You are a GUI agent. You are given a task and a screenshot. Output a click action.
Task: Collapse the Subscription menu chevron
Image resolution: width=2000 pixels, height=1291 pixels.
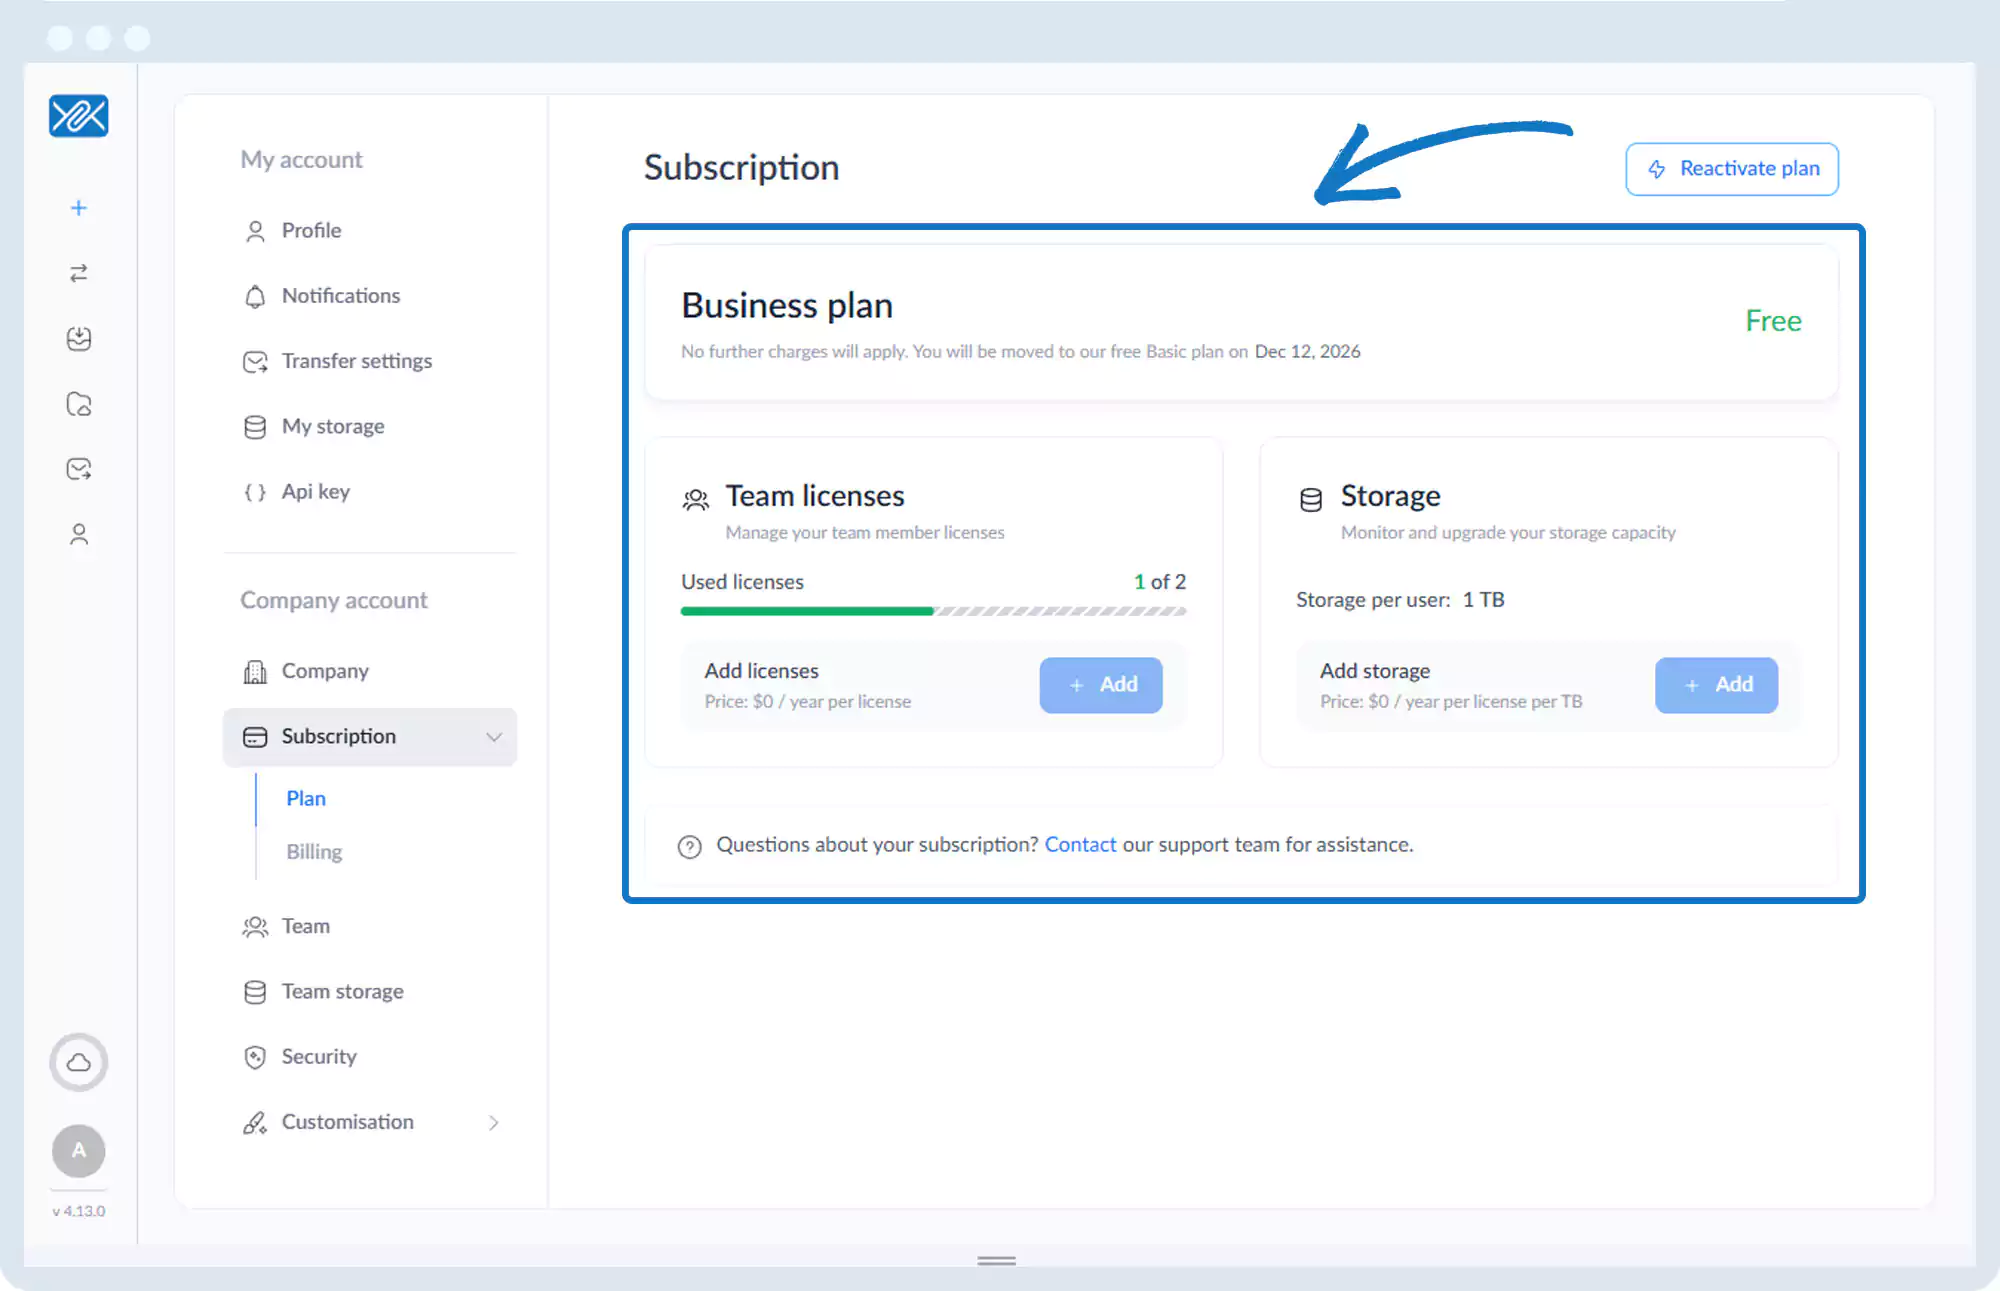pos(494,737)
